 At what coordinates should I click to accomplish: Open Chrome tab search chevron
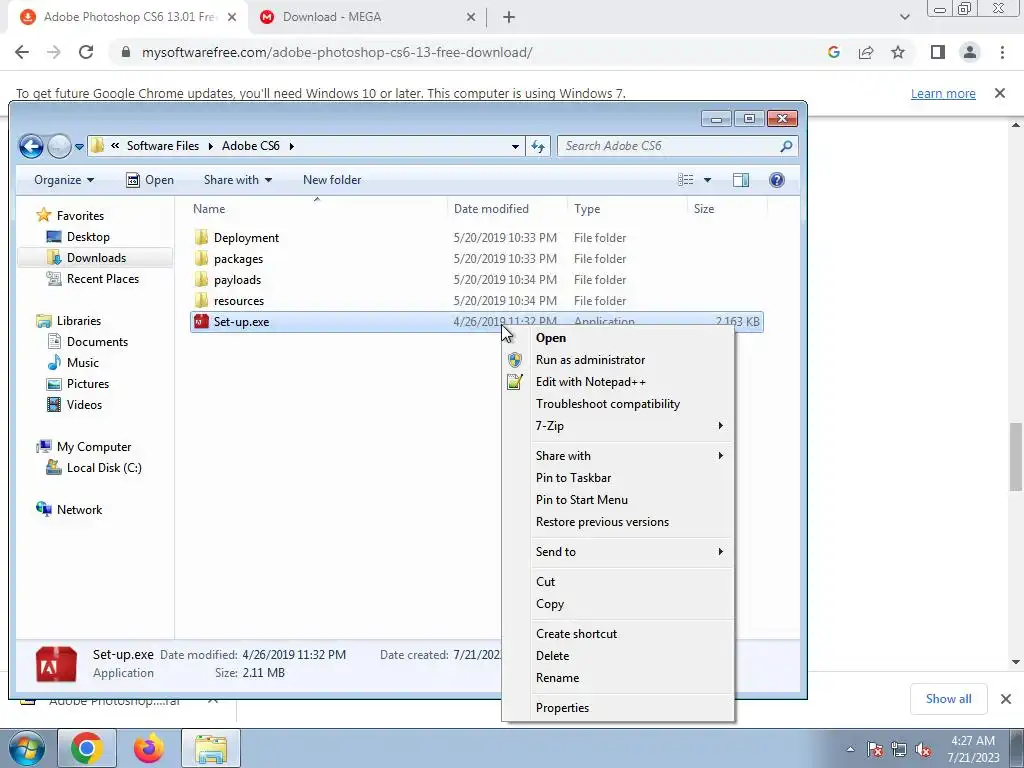pos(904,17)
